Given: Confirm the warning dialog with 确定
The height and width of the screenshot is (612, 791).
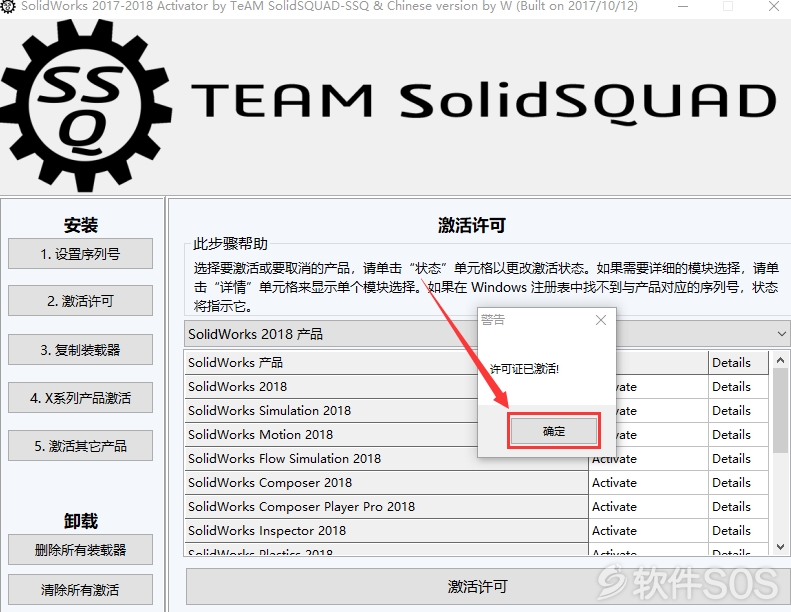Looking at the screenshot, I should click(x=553, y=431).
